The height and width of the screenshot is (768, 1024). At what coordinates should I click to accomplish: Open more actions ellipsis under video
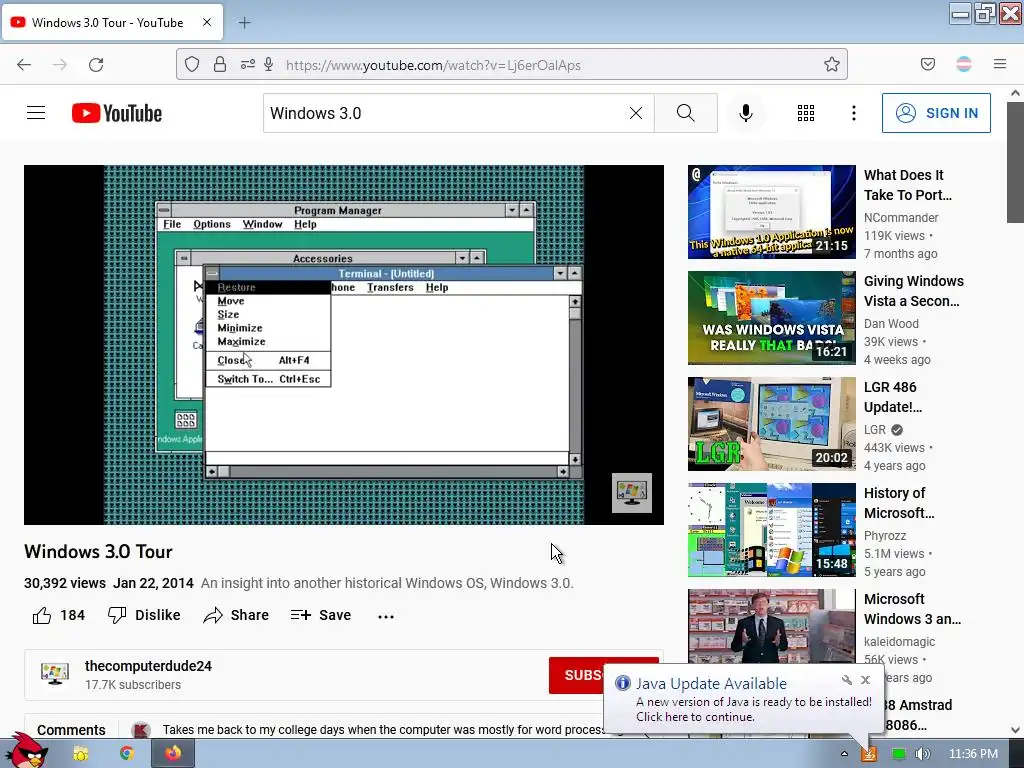click(x=386, y=616)
